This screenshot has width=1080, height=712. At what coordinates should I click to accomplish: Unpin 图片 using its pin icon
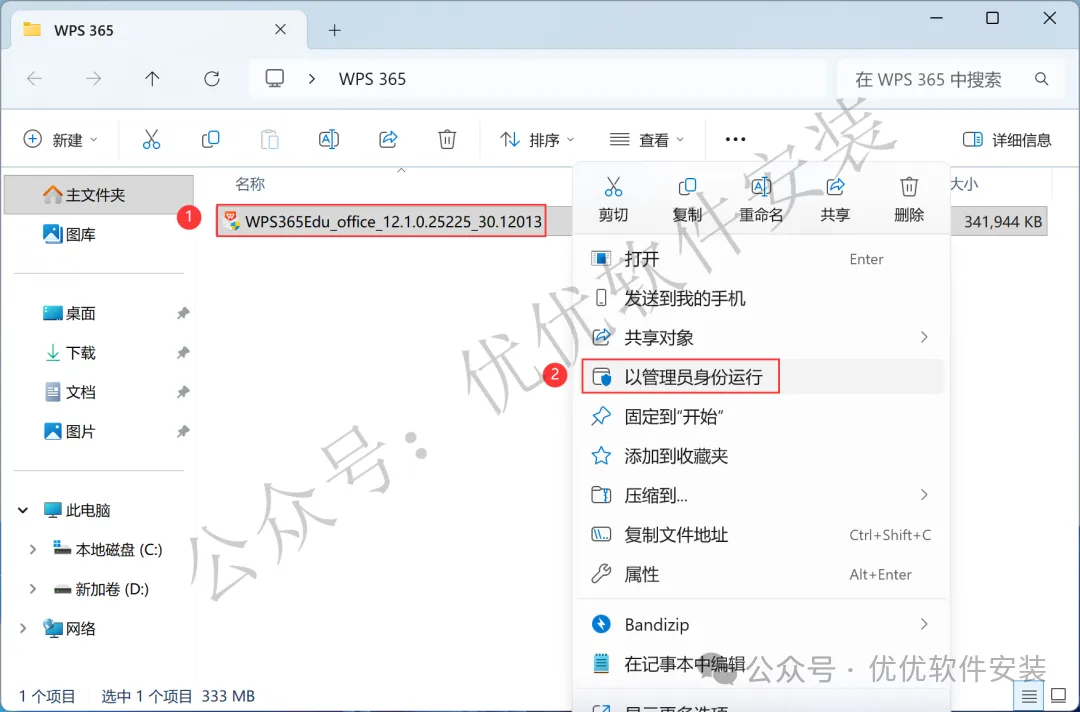coord(183,432)
